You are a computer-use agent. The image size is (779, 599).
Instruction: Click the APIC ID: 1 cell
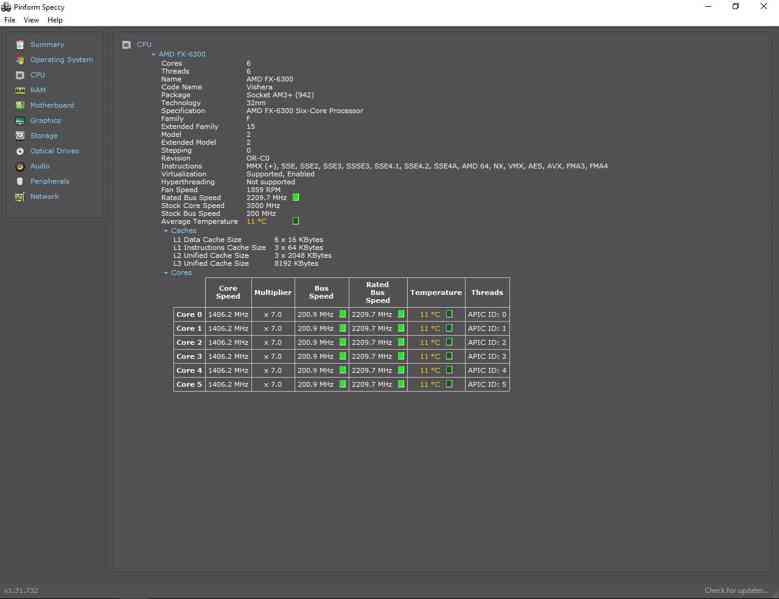[487, 328]
